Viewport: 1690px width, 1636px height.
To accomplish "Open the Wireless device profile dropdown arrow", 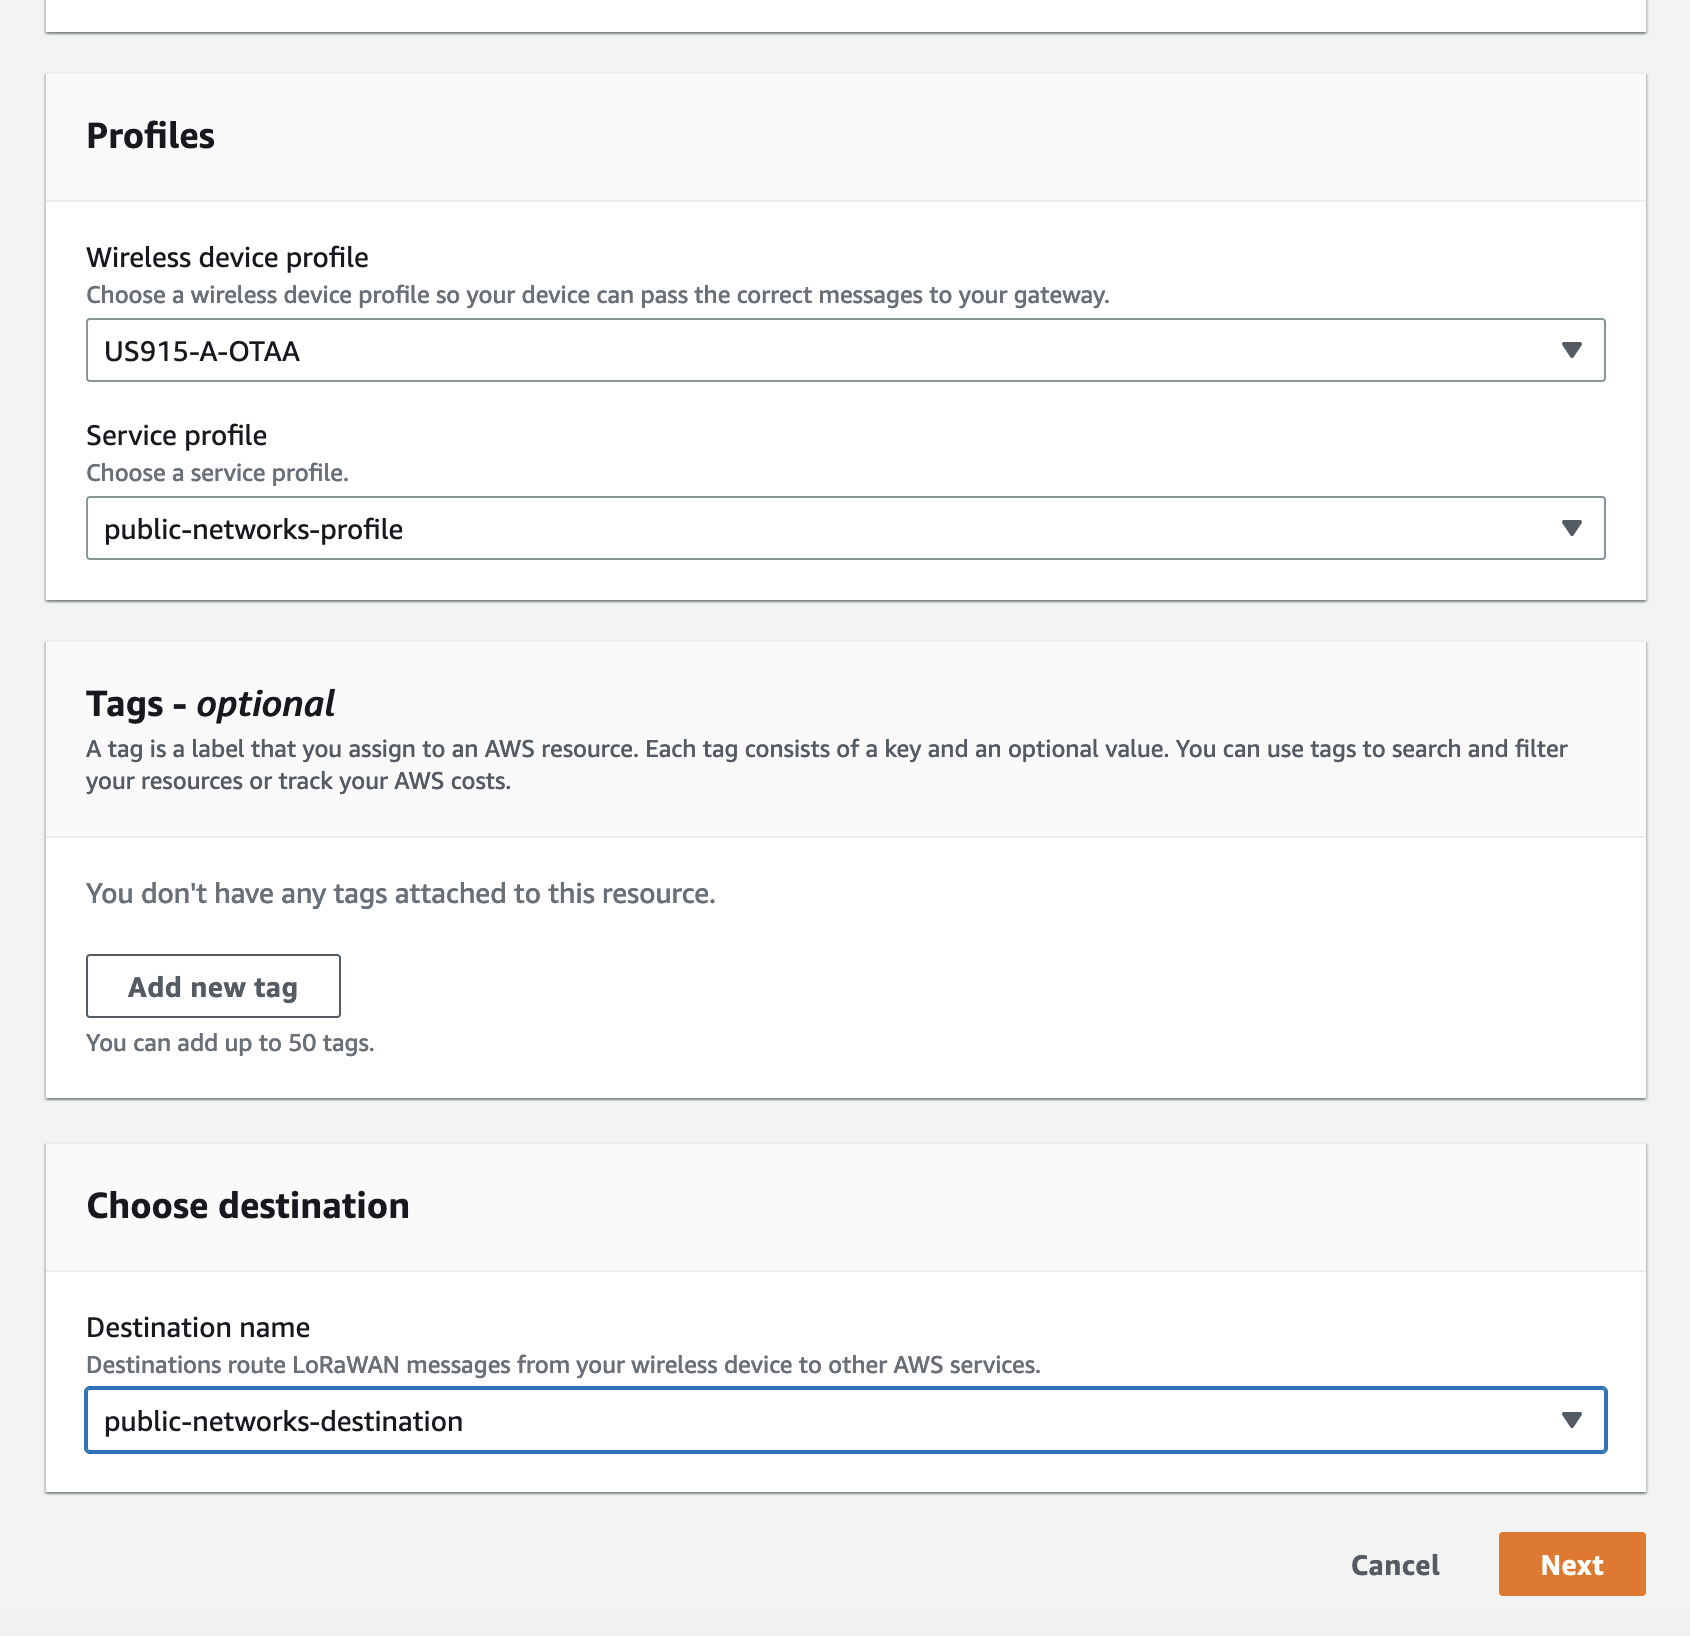I will click(x=1573, y=351).
